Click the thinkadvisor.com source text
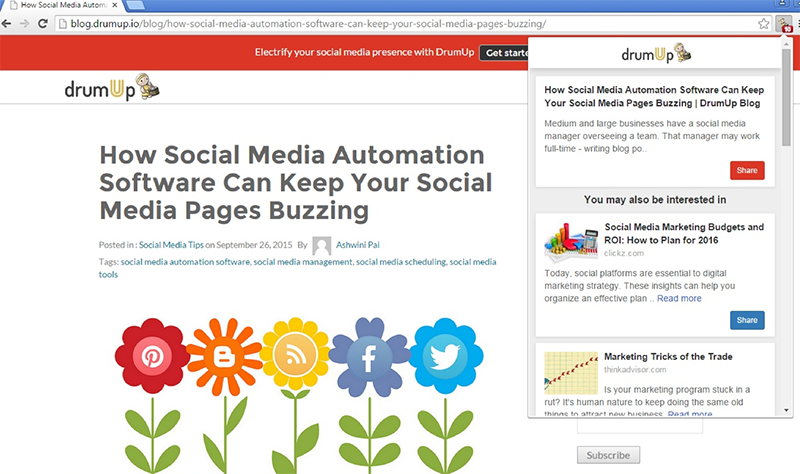 point(635,369)
